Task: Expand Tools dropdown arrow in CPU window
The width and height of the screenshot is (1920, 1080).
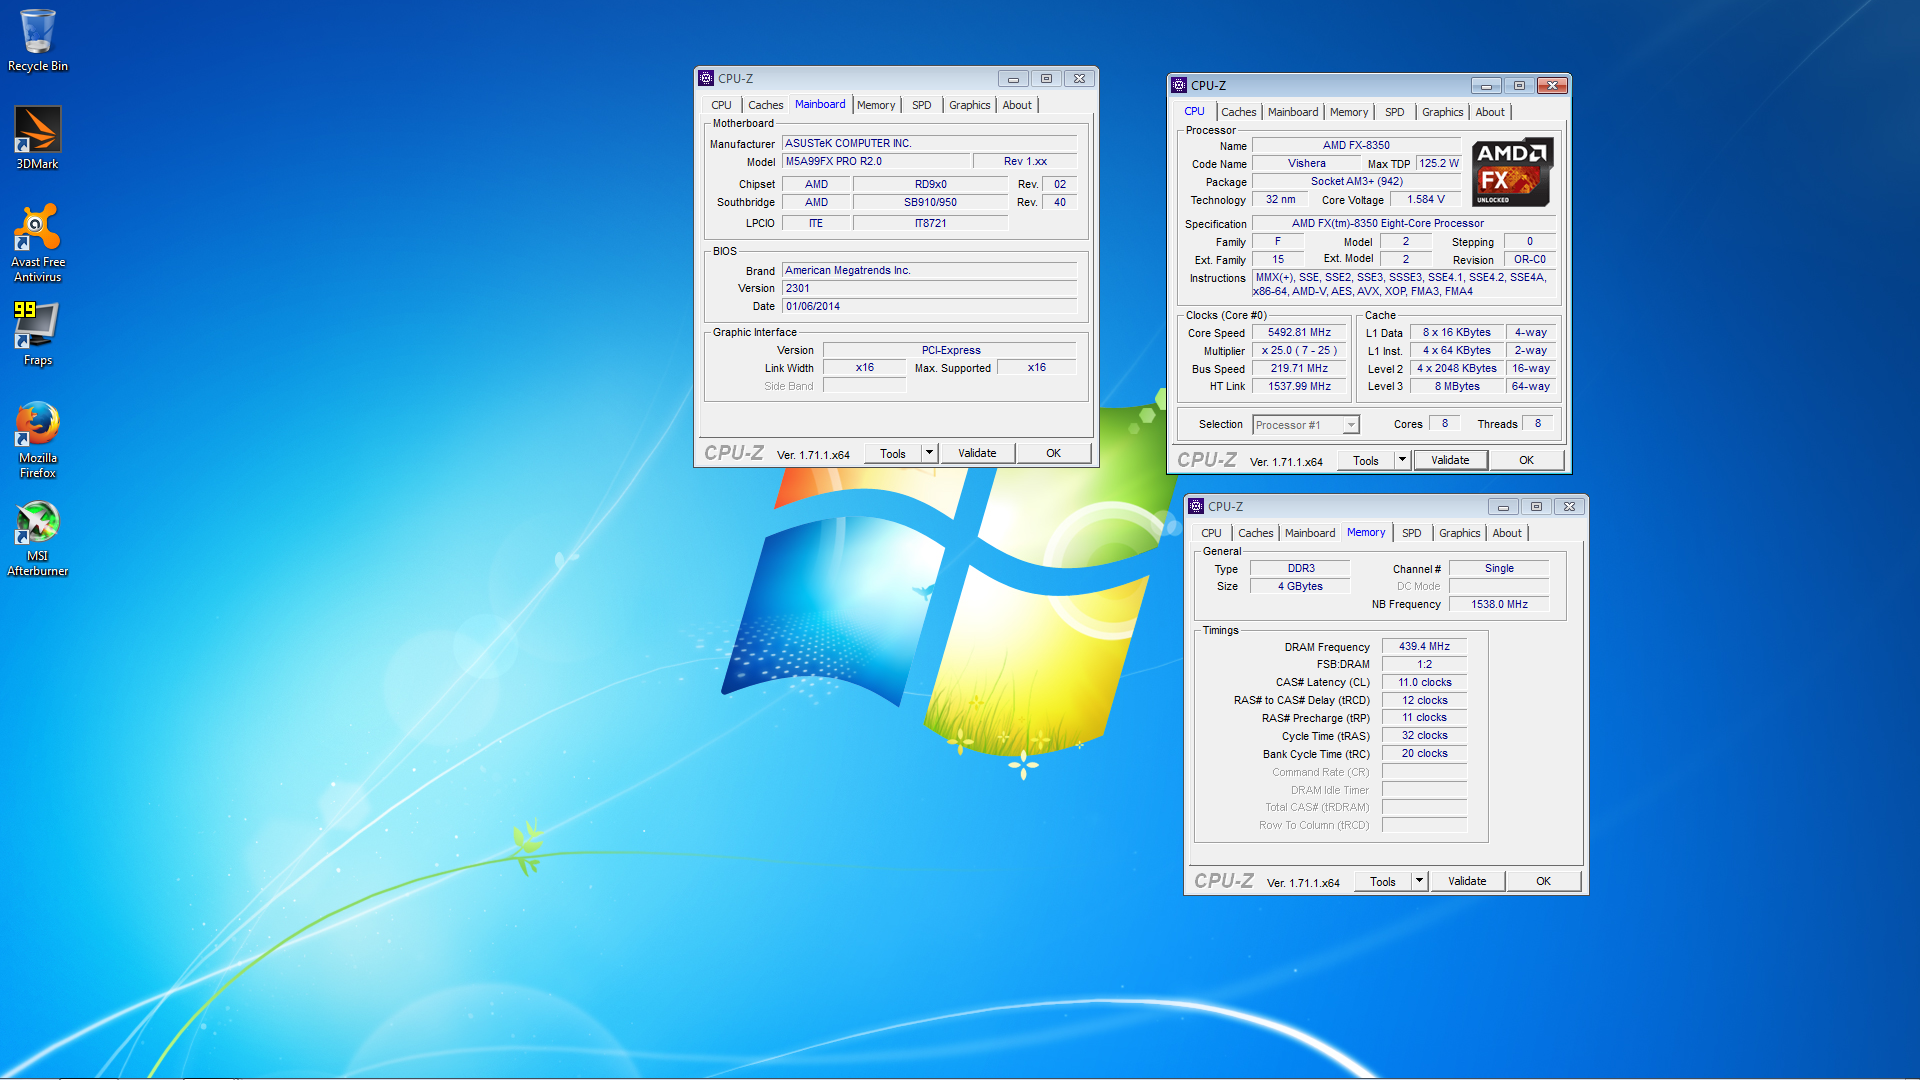Action: (1402, 460)
